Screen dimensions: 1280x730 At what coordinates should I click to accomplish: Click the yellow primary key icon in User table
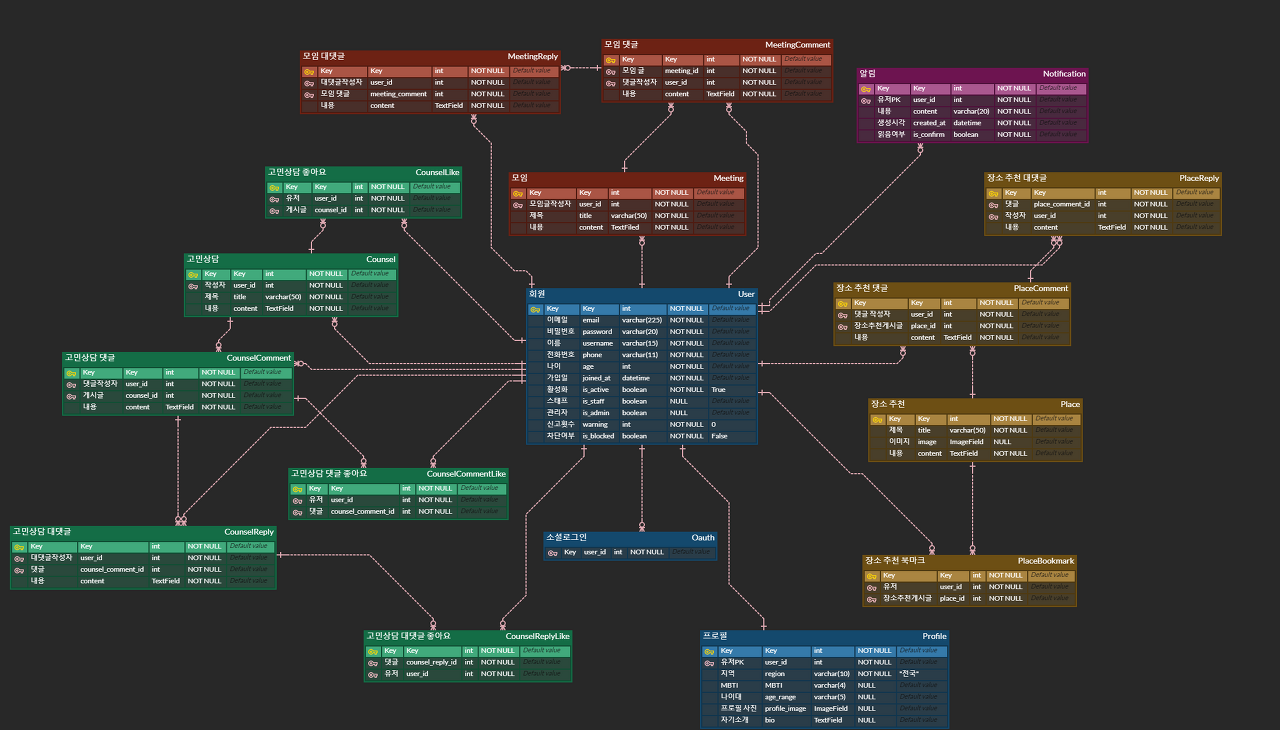tap(536, 309)
